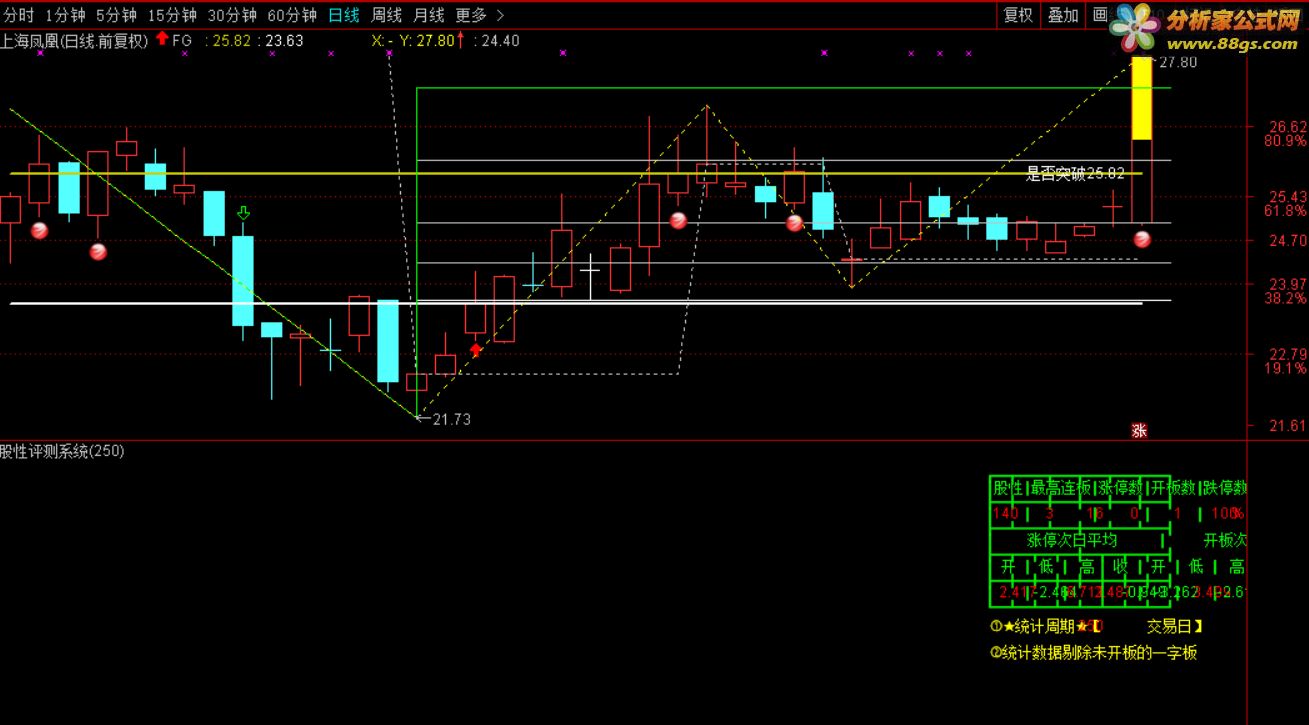Click the 140 value under 股性

click(1006, 514)
